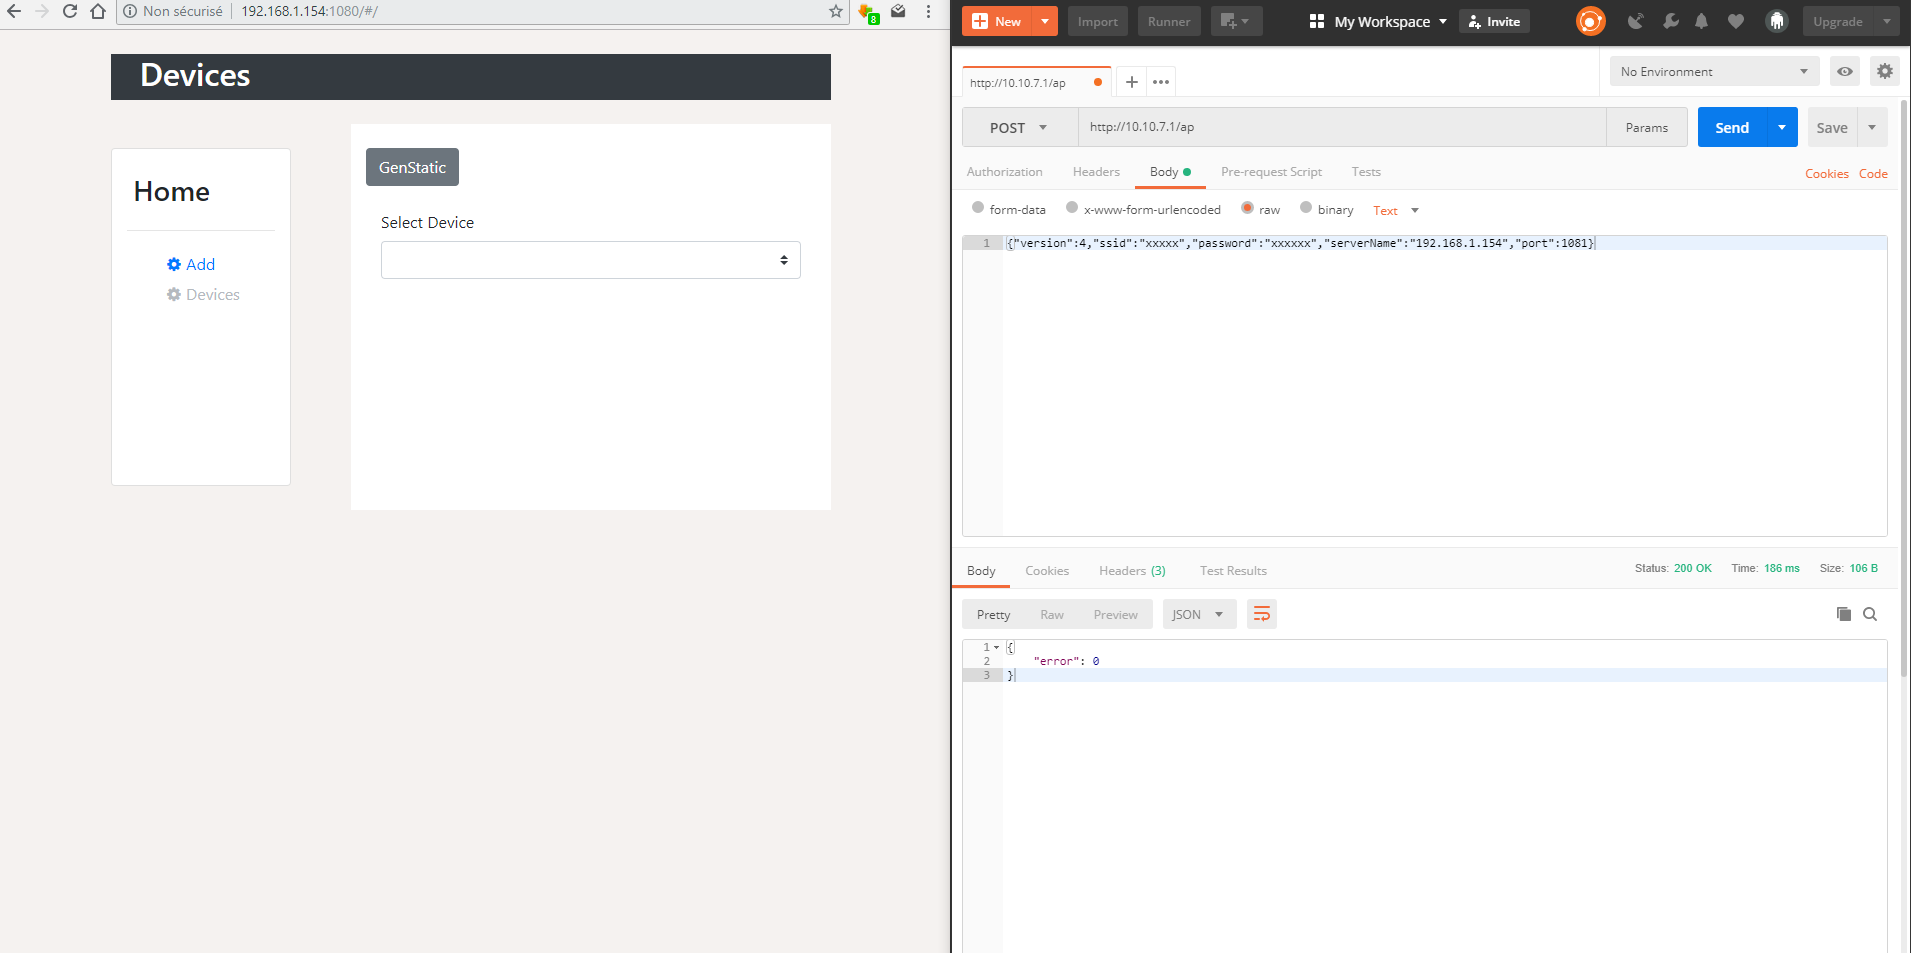The image size is (1911, 953).
Task: Switch to the Pre-request Script tab
Action: point(1271,171)
